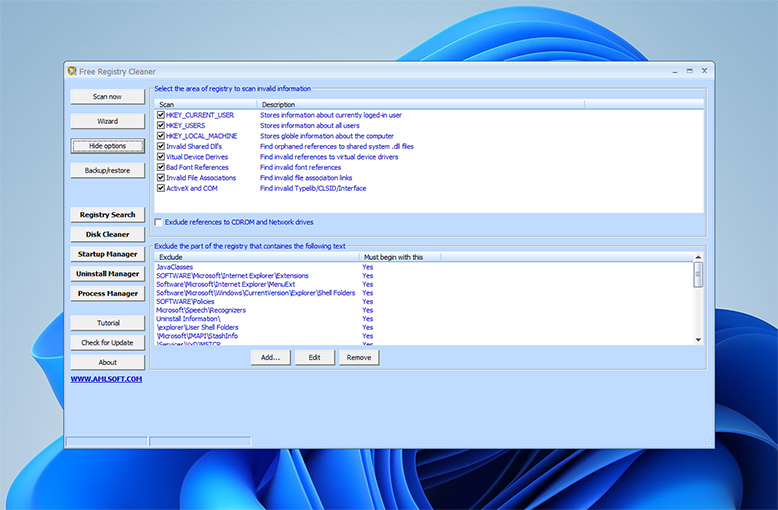
Task: Toggle HKEY_LOCAL_MACHINE checkbox
Action: (x=161, y=136)
